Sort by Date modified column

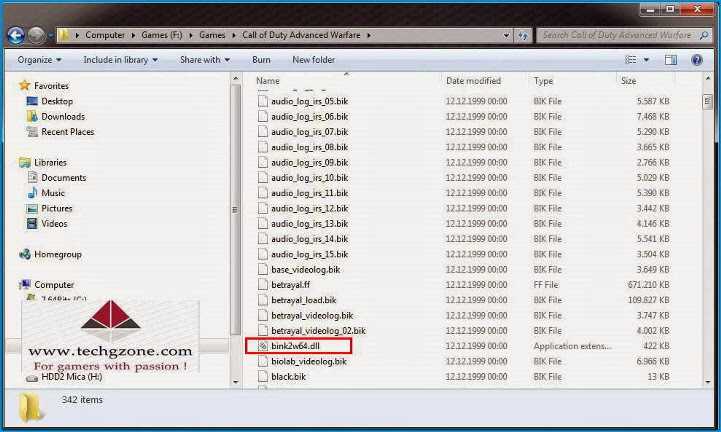point(473,81)
